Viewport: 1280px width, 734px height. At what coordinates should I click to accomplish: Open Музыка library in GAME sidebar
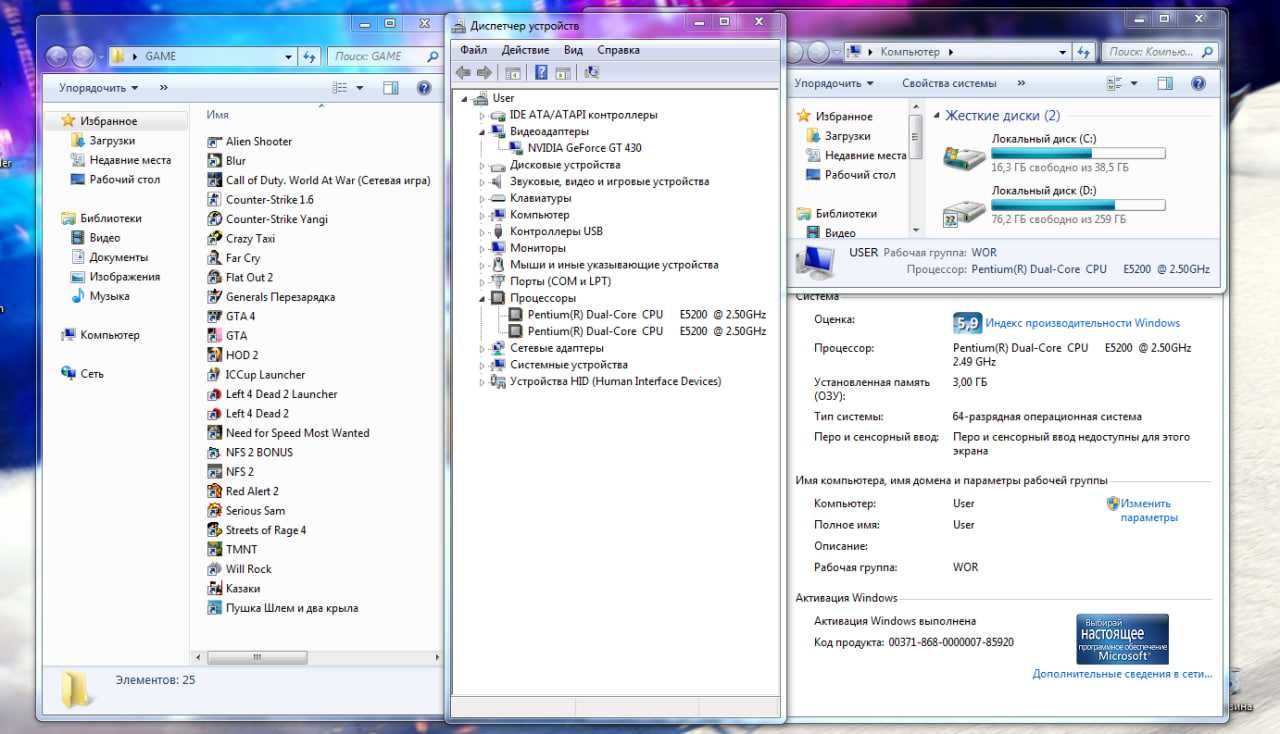[109, 296]
